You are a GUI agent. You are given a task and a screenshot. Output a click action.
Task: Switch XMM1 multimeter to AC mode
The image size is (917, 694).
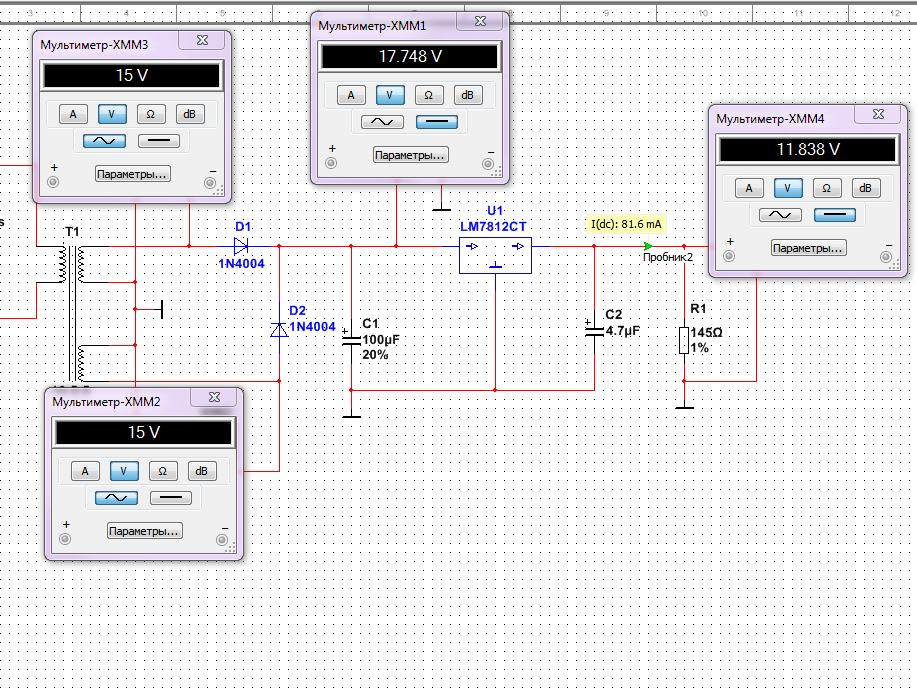tap(382, 122)
